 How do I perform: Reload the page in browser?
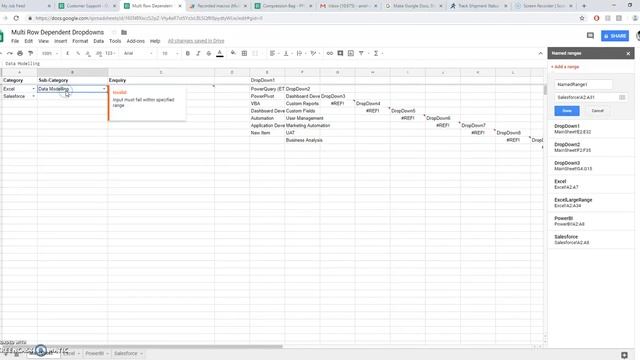[x=16, y=18]
